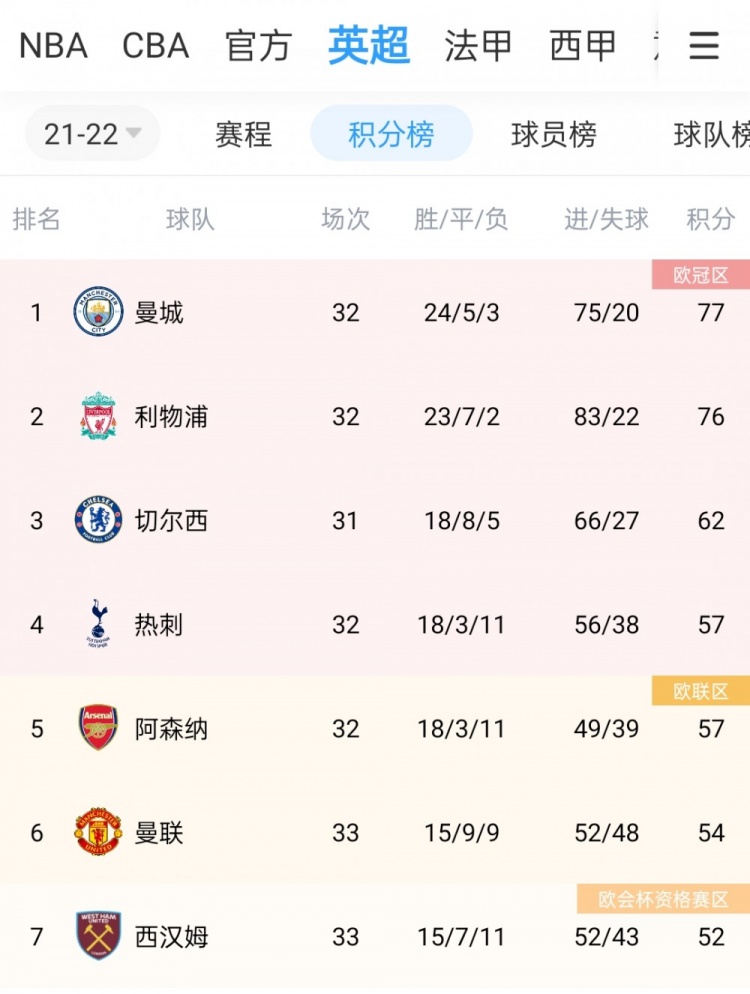The width and height of the screenshot is (750, 994).
Task: Tap the Manchester City club crest
Action: (98, 311)
